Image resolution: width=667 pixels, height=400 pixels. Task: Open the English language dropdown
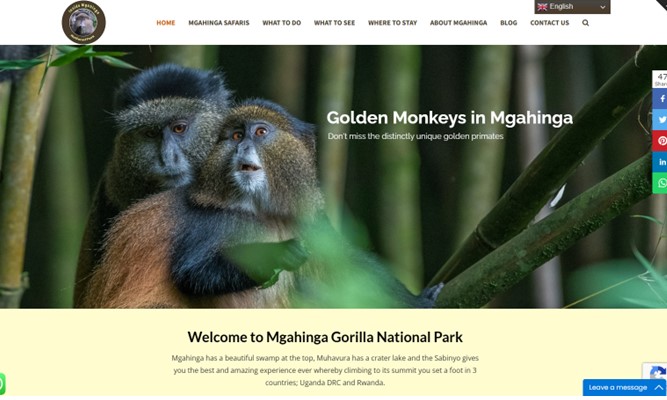[572, 7]
